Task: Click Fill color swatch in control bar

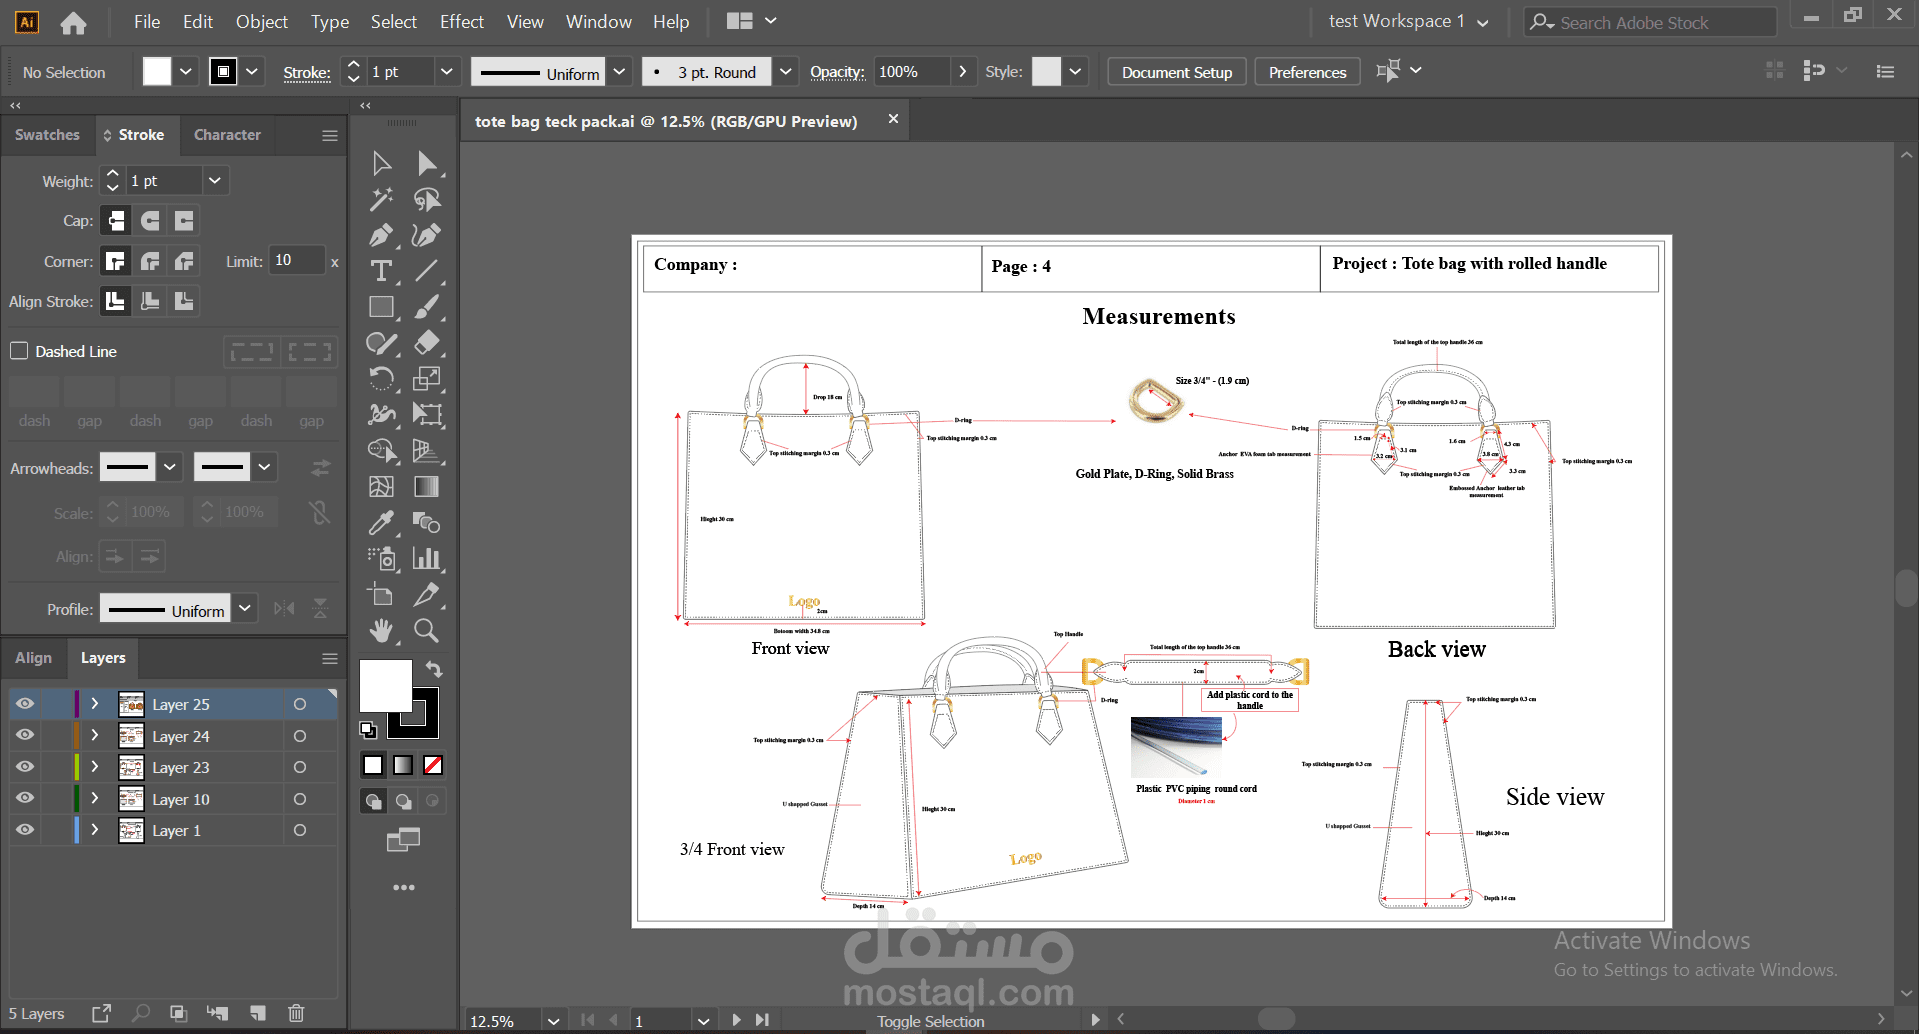Action: [157, 72]
